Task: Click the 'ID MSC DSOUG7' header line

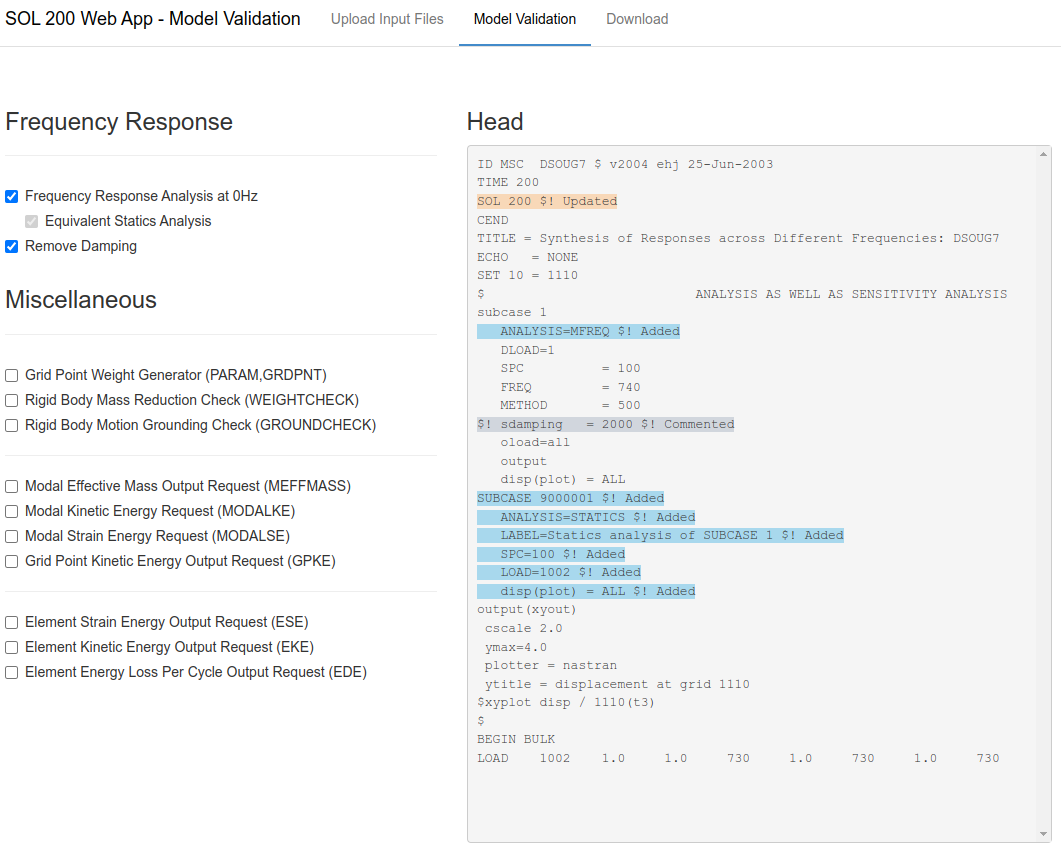Action: [x=625, y=164]
